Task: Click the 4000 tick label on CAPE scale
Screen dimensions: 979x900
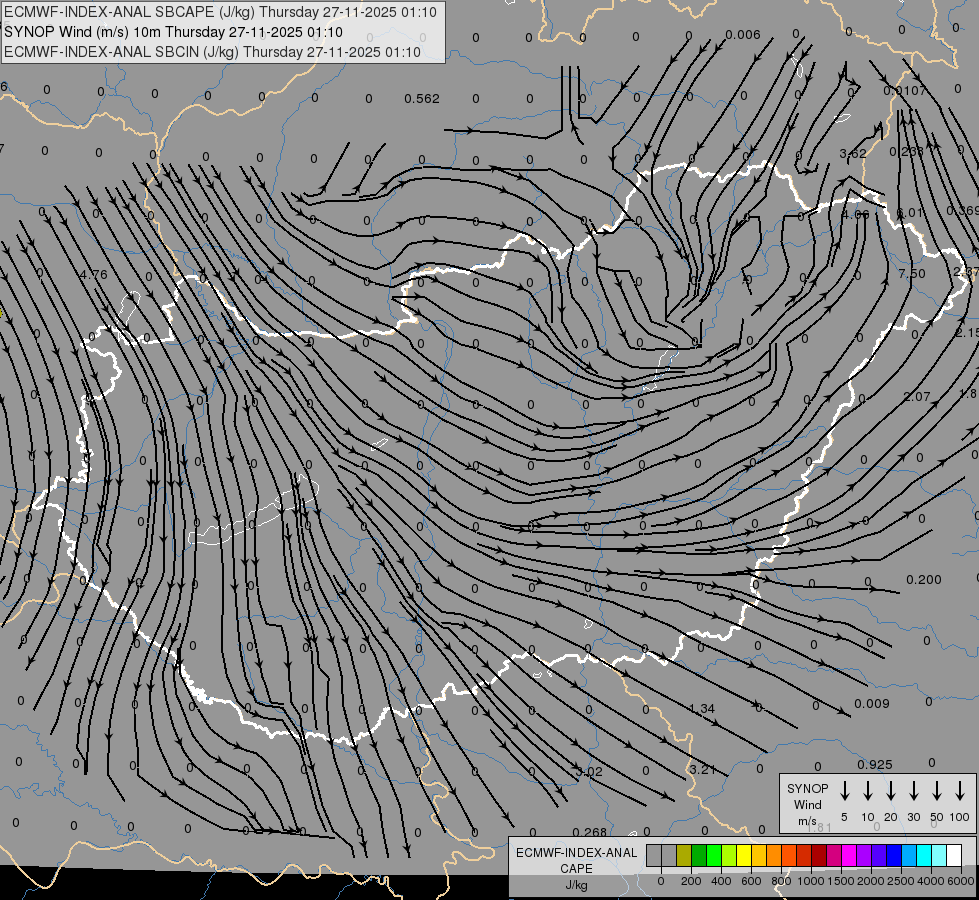Action: coord(931,881)
